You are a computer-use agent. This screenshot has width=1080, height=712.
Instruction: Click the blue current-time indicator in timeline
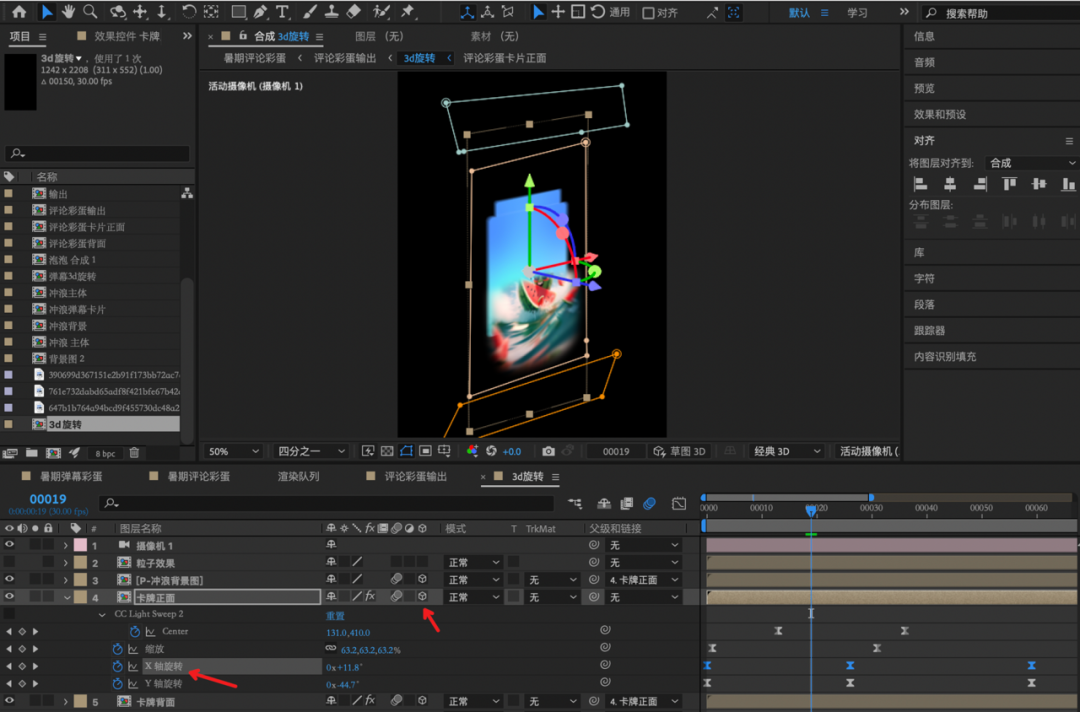coord(810,510)
